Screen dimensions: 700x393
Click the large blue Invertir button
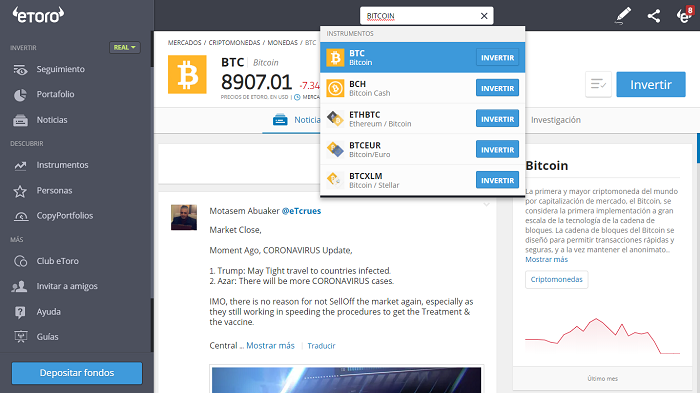coord(651,84)
